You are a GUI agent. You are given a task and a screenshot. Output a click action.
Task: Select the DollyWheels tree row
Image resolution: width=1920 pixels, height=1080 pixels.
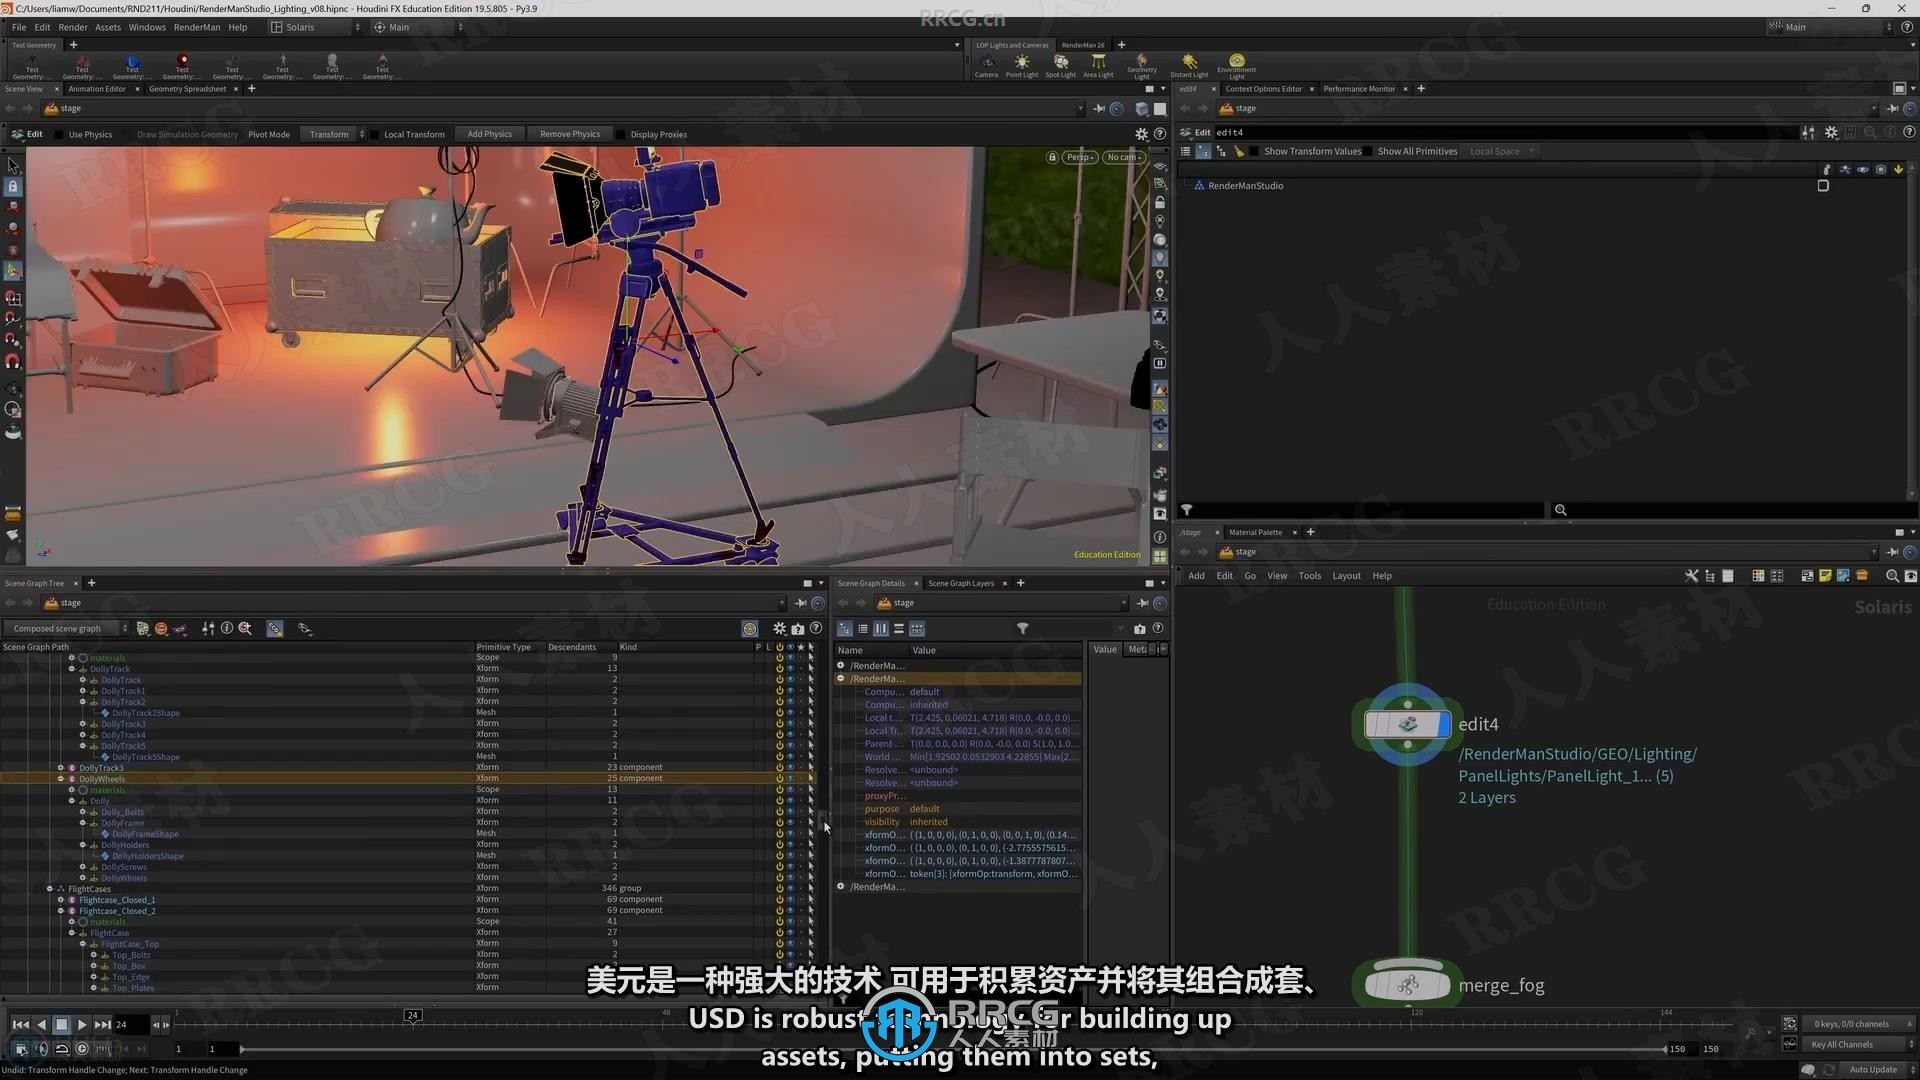coord(407,779)
